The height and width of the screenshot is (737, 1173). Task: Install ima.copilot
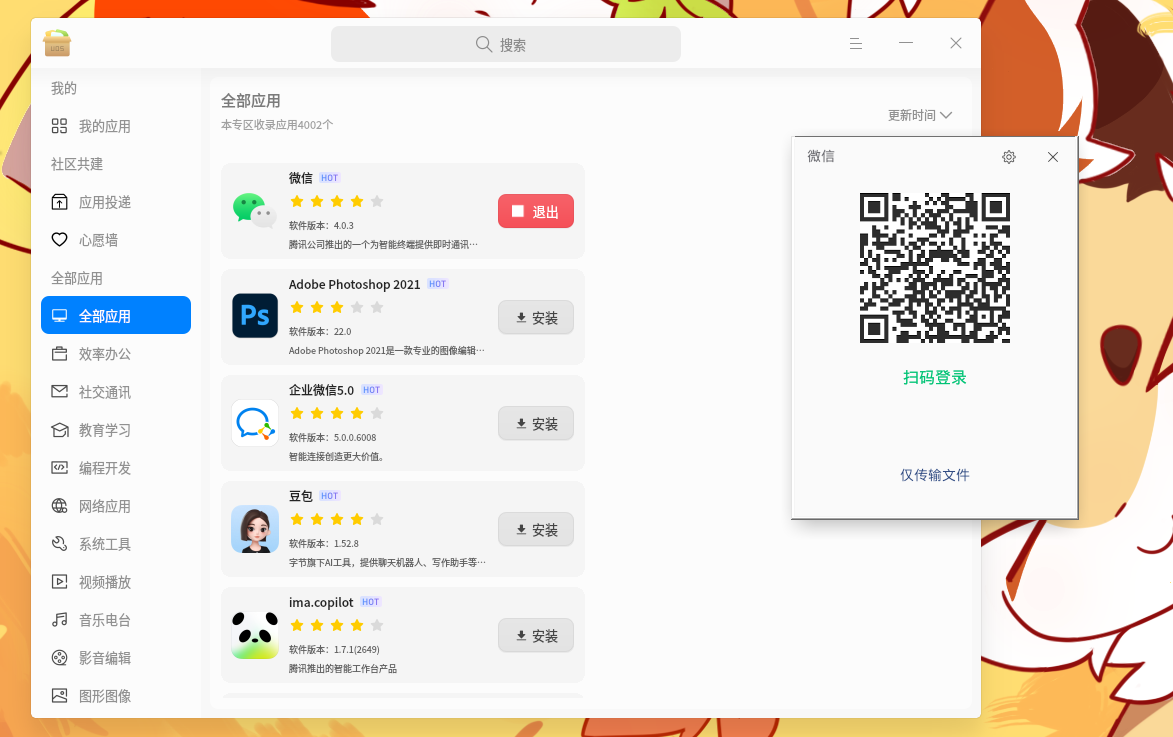click(x=536, y=635)
